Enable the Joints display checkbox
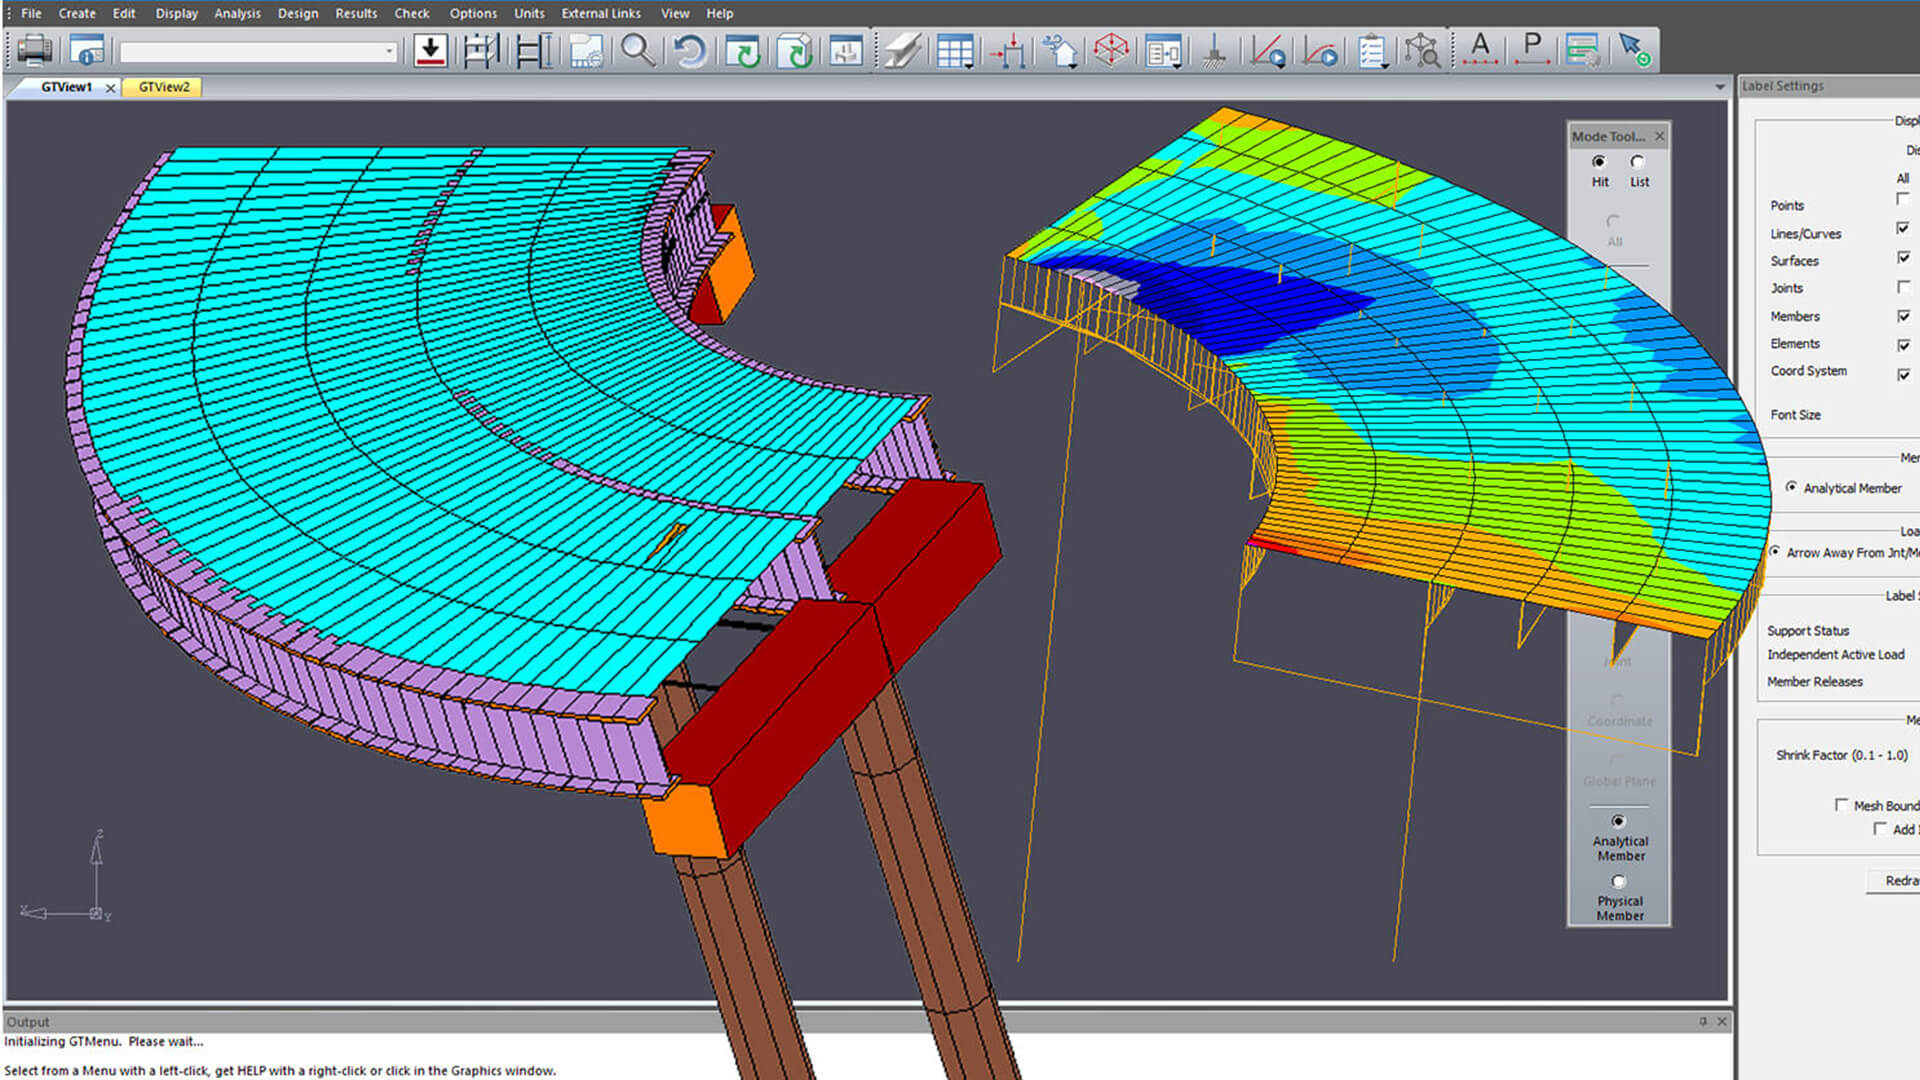The height and width of the screenshot is (1080, 1920). coord(1903,287)
